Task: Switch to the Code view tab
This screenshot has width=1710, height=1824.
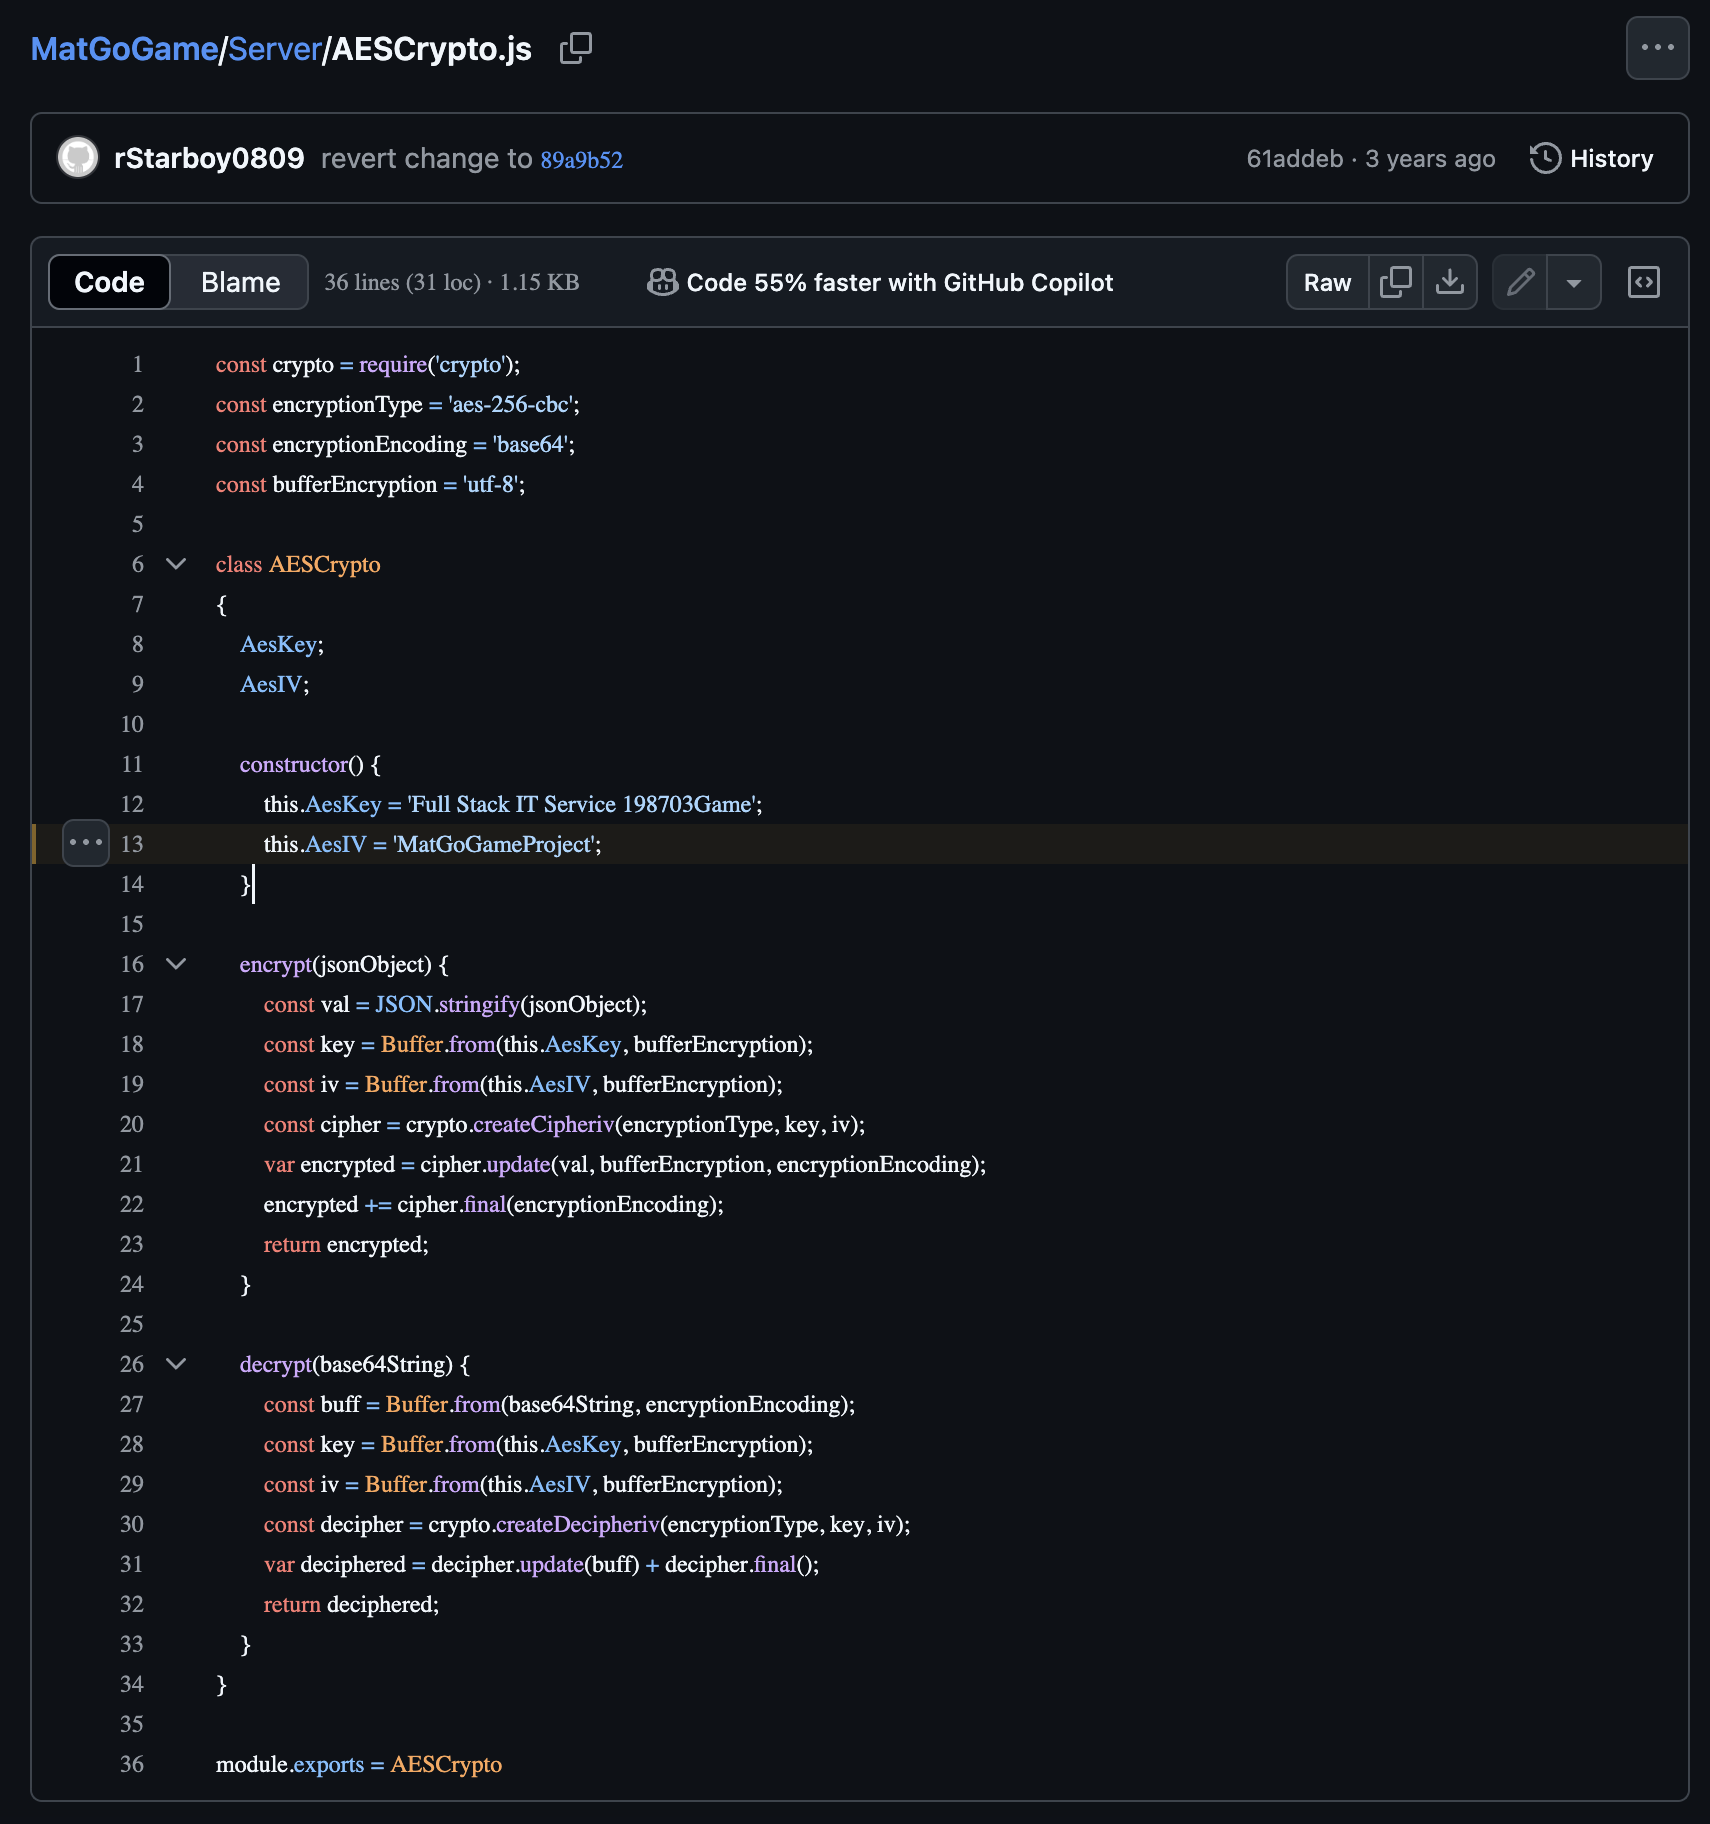Action: 109,283
